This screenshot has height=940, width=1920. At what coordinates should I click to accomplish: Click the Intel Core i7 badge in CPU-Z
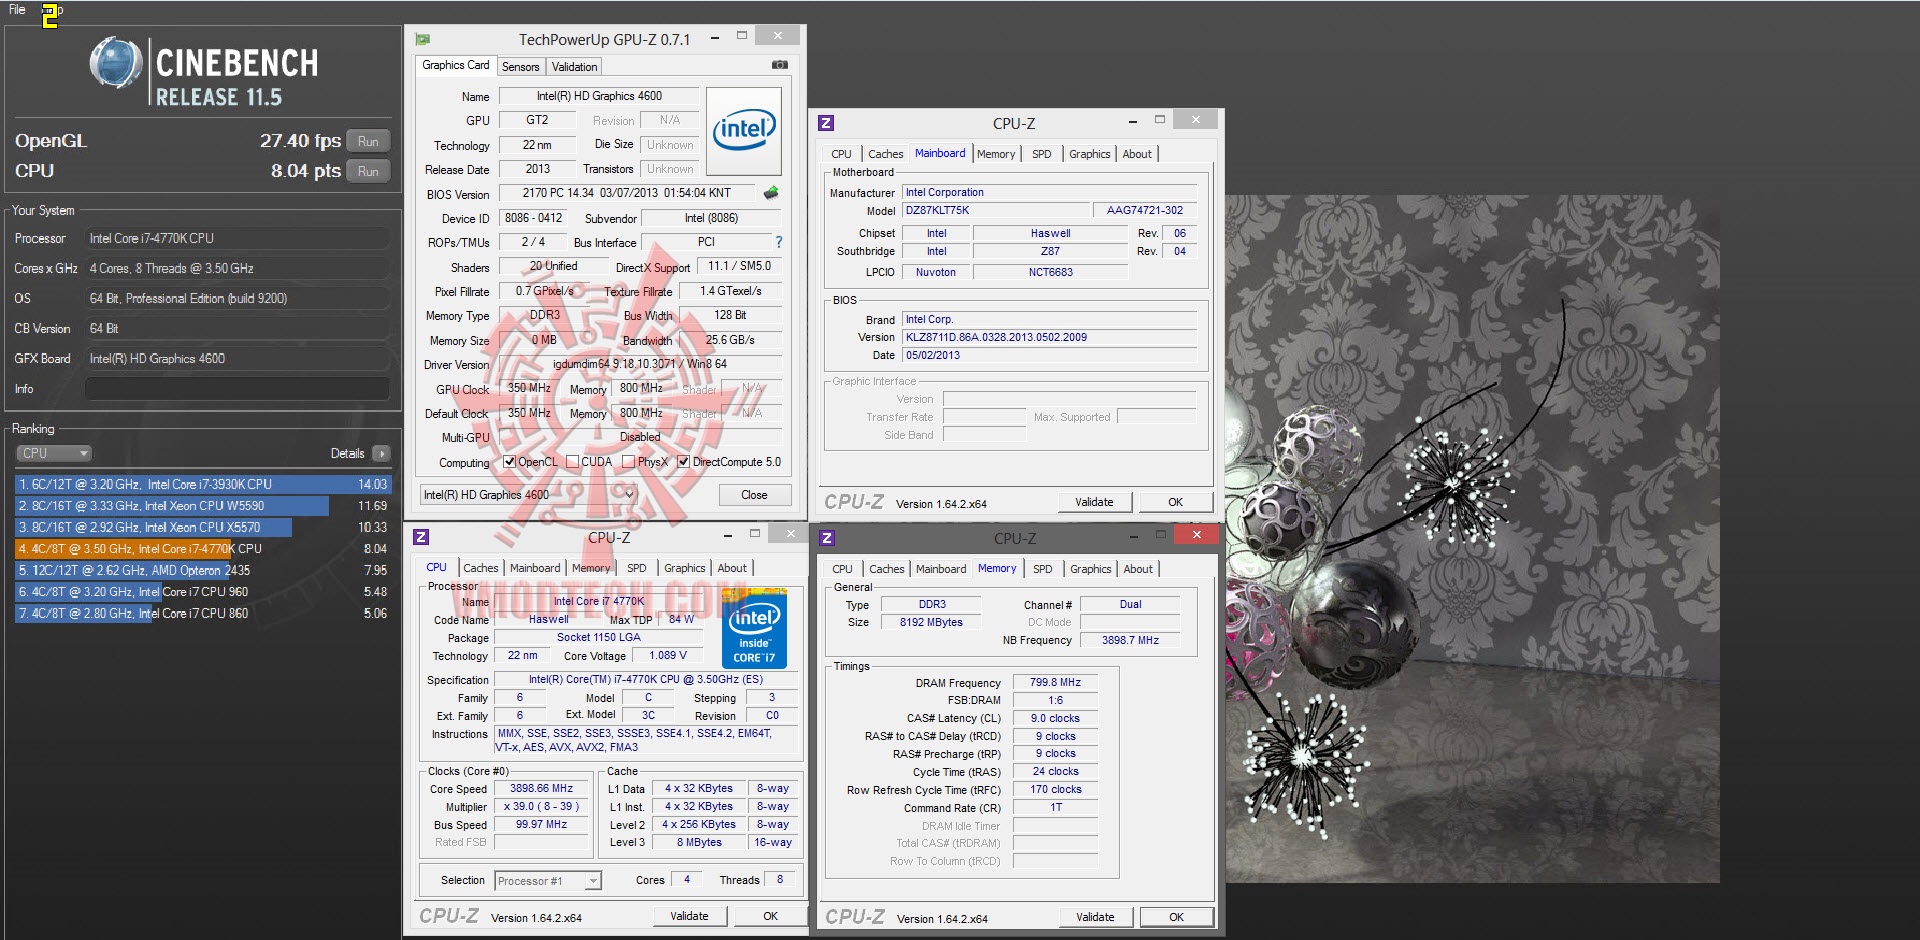[754, 629]
